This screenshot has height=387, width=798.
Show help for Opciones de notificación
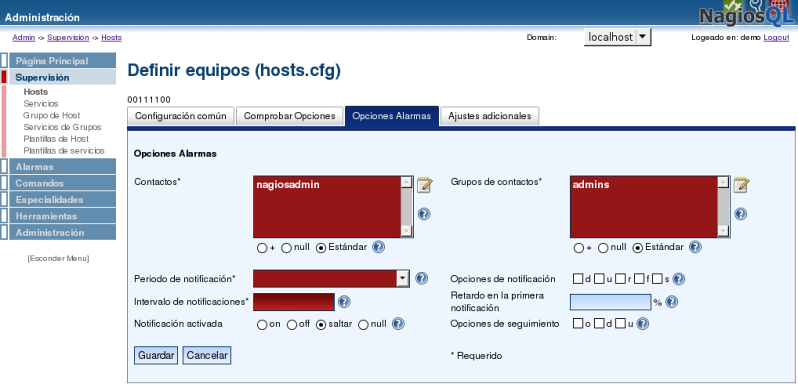(x=678, y=279)
